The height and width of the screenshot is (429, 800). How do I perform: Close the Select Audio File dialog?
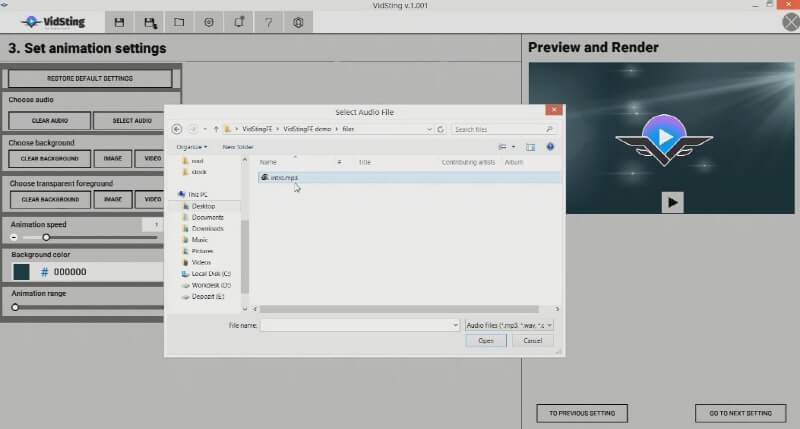point(554,110)
